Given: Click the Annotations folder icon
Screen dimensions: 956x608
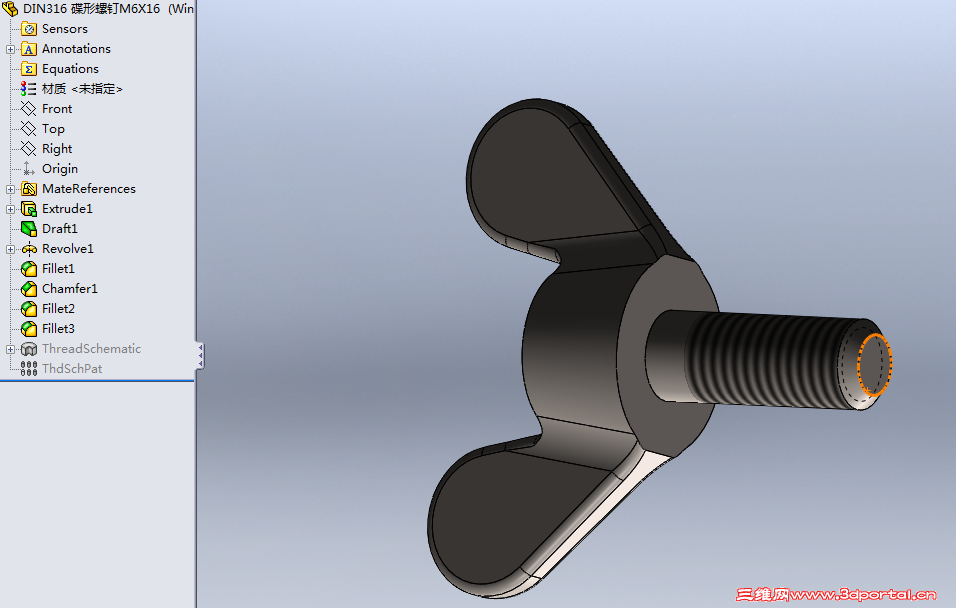Looking at the screenshot, I should (x=29, y=49).
